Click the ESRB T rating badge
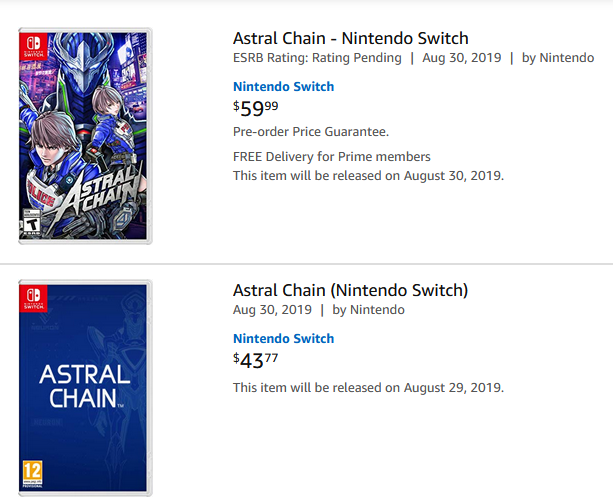 coord(31,223)
